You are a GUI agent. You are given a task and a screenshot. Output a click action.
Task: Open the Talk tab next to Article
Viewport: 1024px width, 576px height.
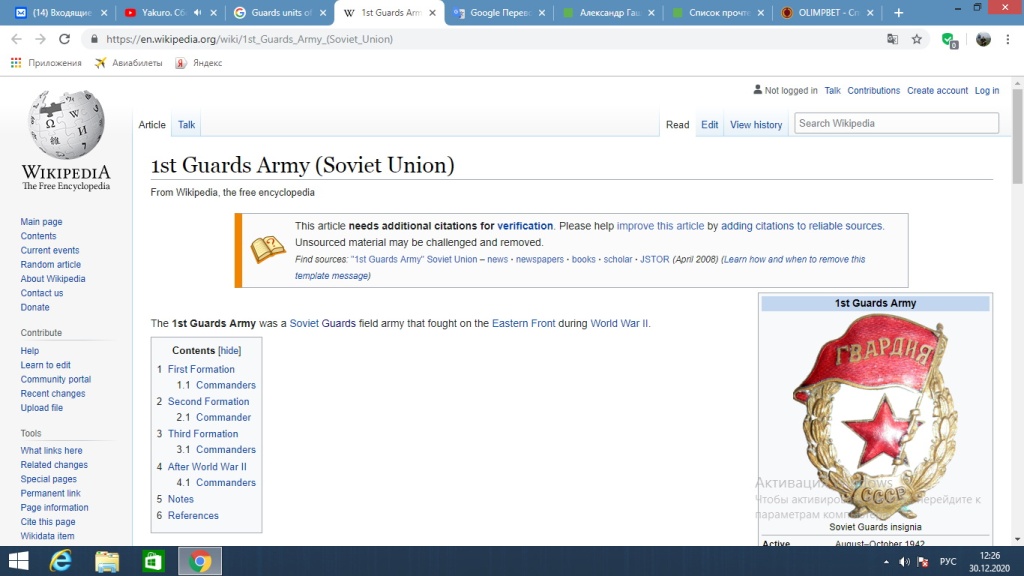coord(187,125)
